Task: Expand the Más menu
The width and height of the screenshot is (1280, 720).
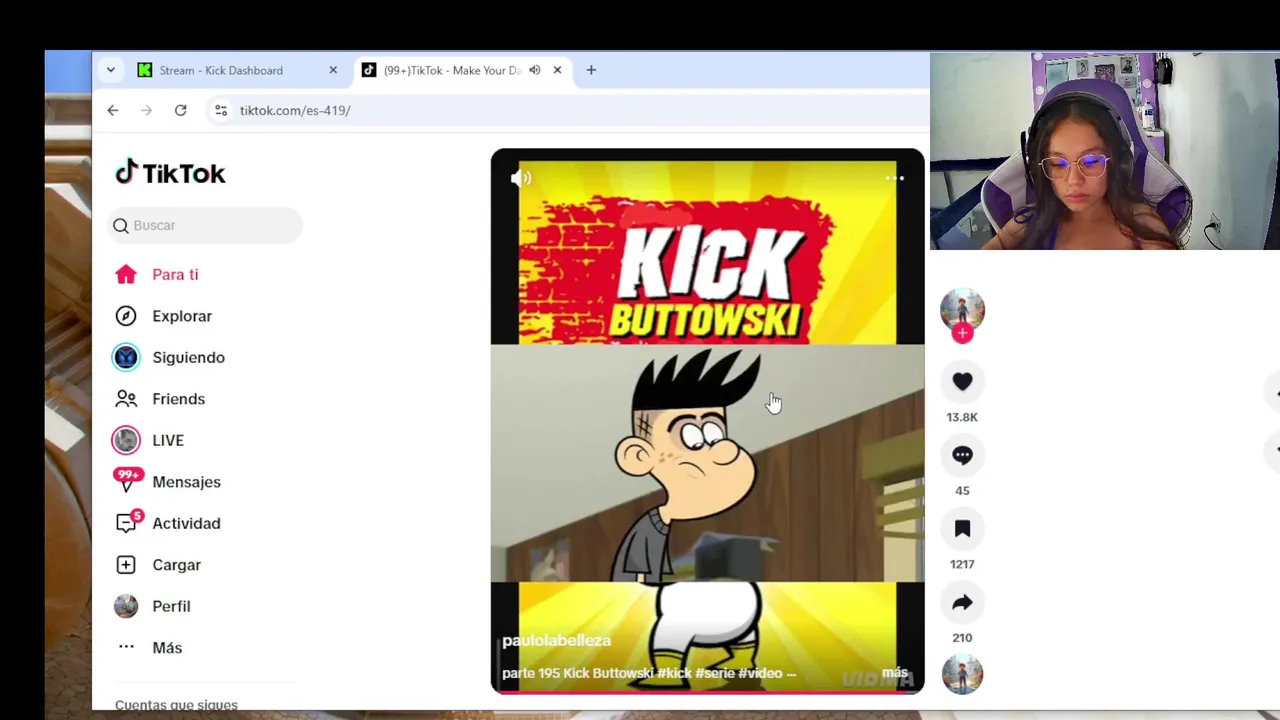Action: coord(149,648)
